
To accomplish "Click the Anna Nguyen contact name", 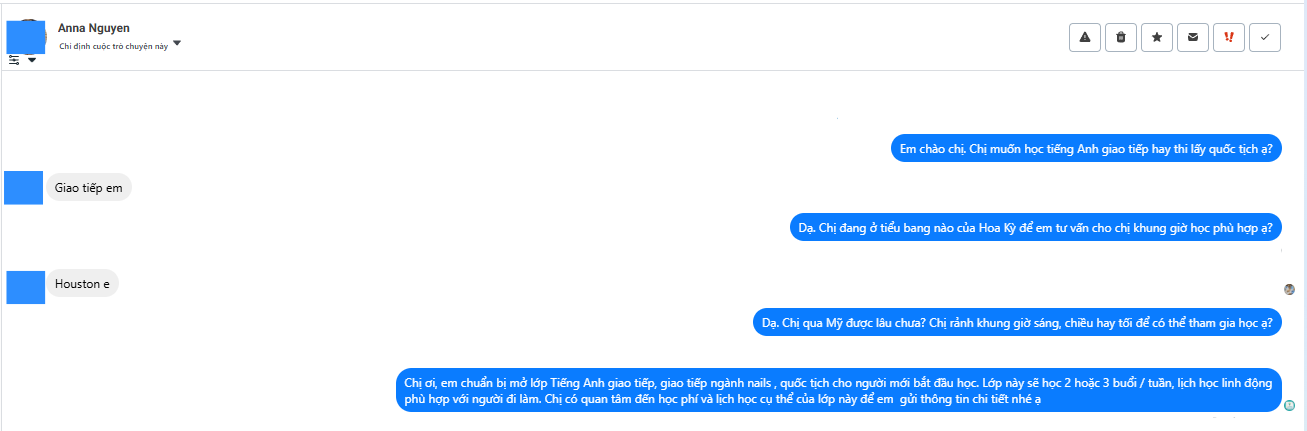I will (94, 29).
